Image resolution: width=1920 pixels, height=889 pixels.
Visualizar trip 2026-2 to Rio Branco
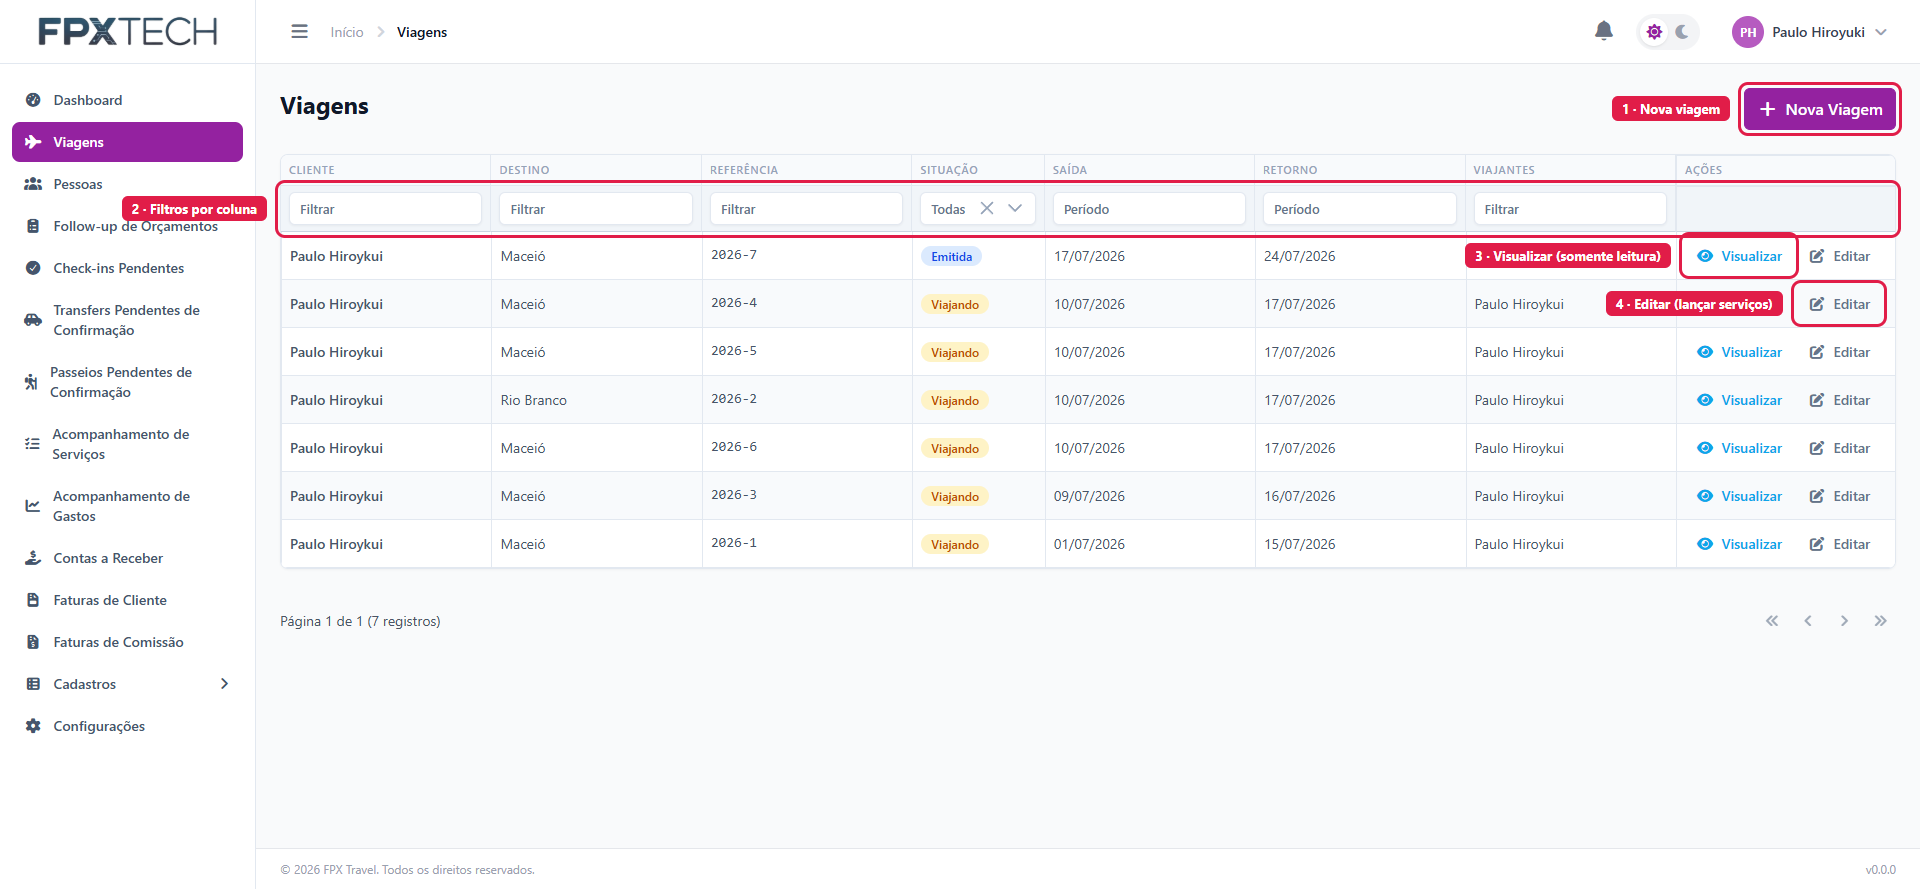[1740, 400]
